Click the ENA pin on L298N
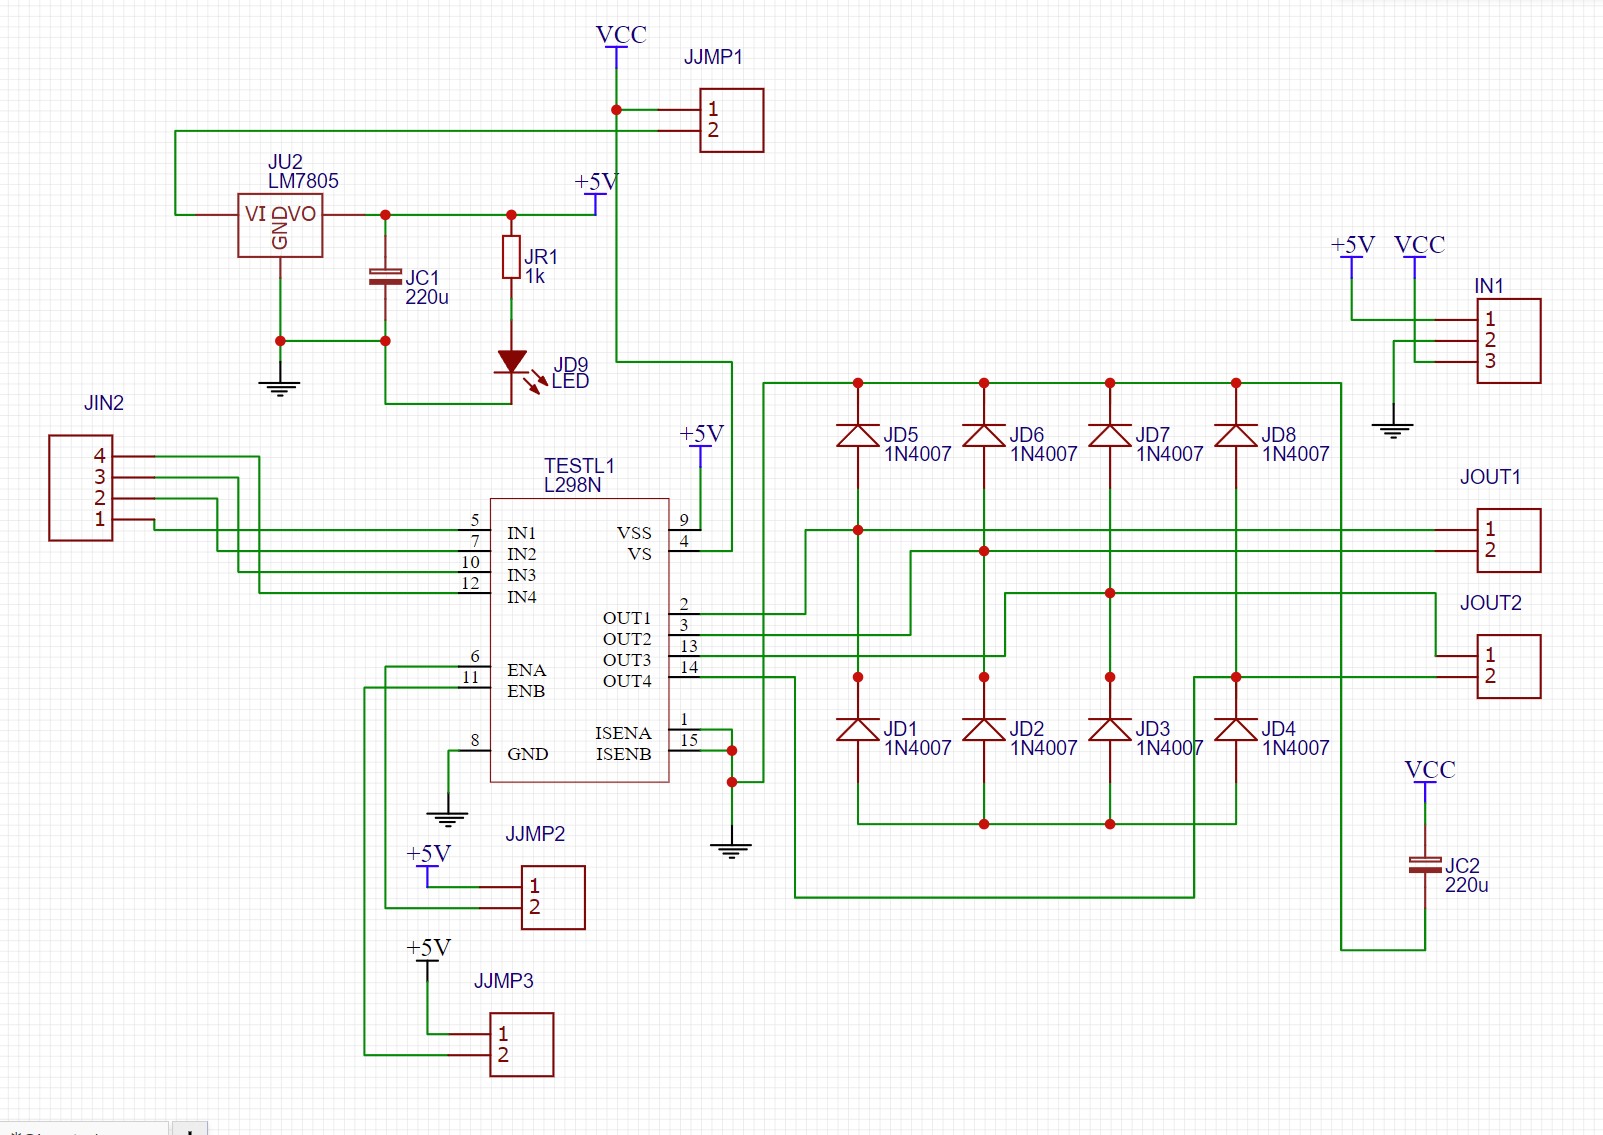The image size is (1603, 1135). 526,670
